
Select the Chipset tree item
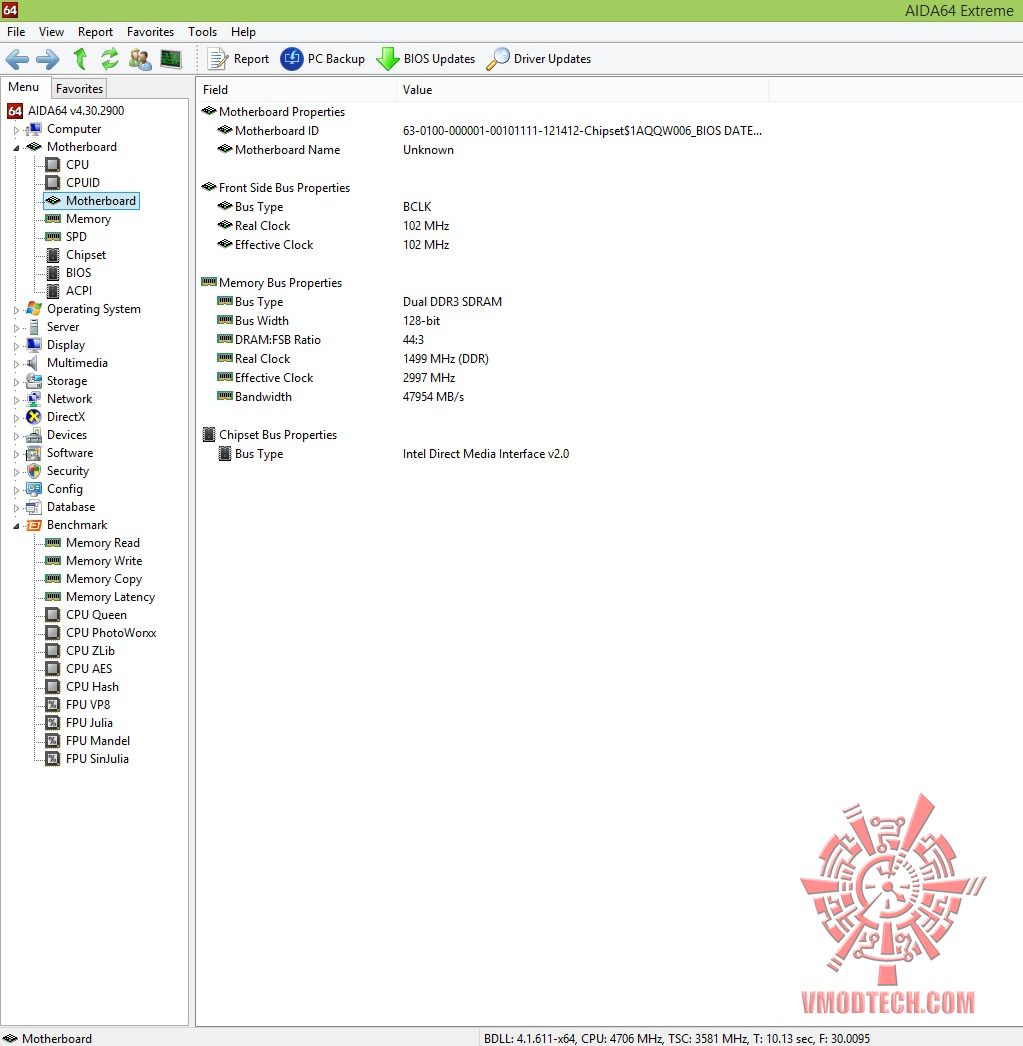click(x=86, y=255)
